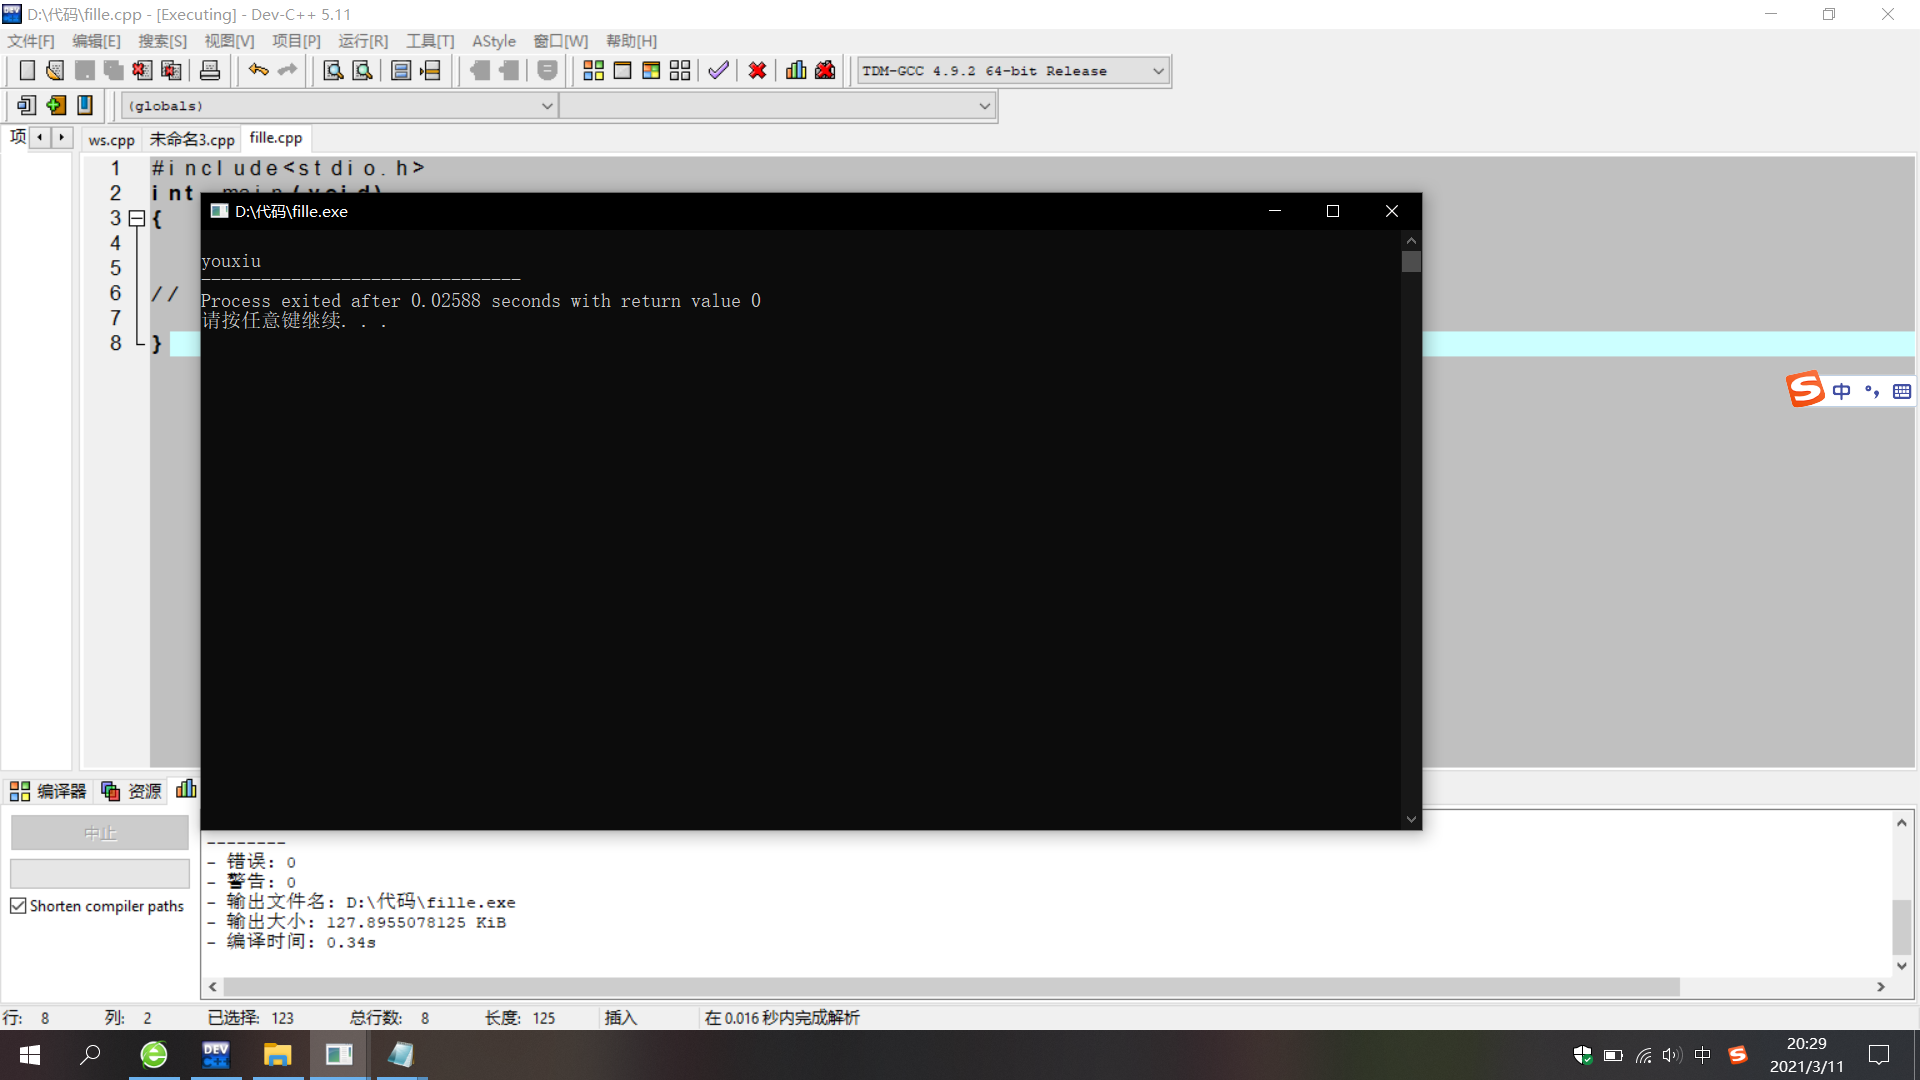Viewport: 1920px width, 1080px height.
Task: Open the 项目[P] menu
Action: 296,41
